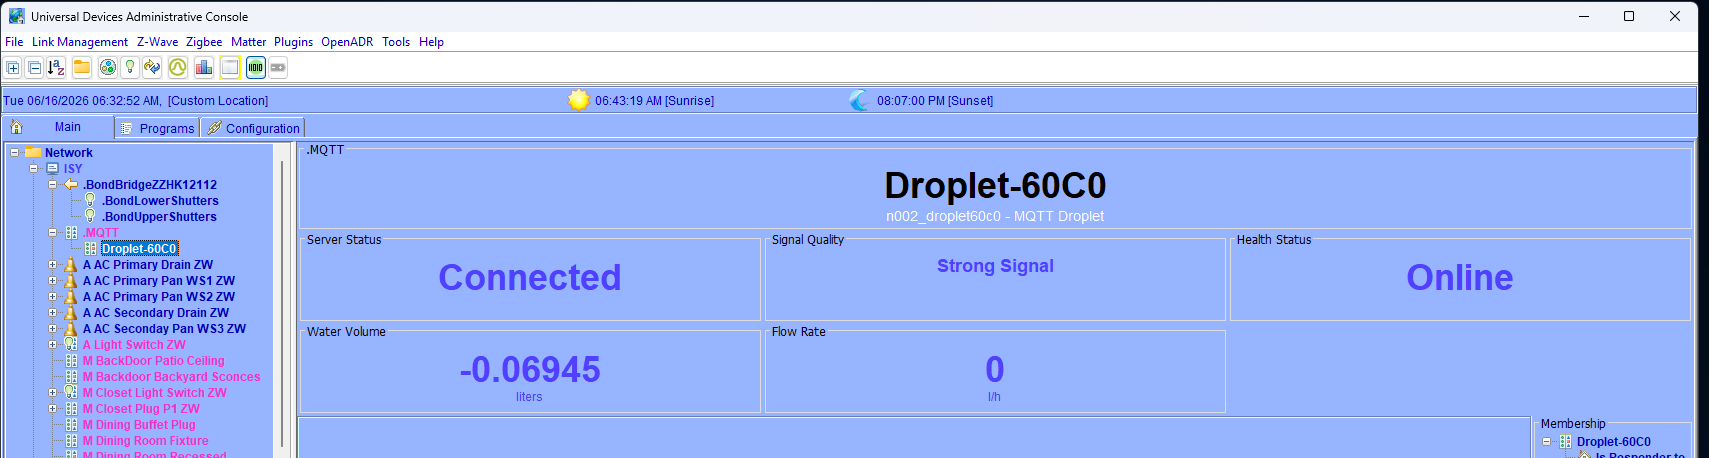Collapse the .BondBridgeZZHK12112 node
This screenshot has height=458, width=1709.
(x=53, y=185)
